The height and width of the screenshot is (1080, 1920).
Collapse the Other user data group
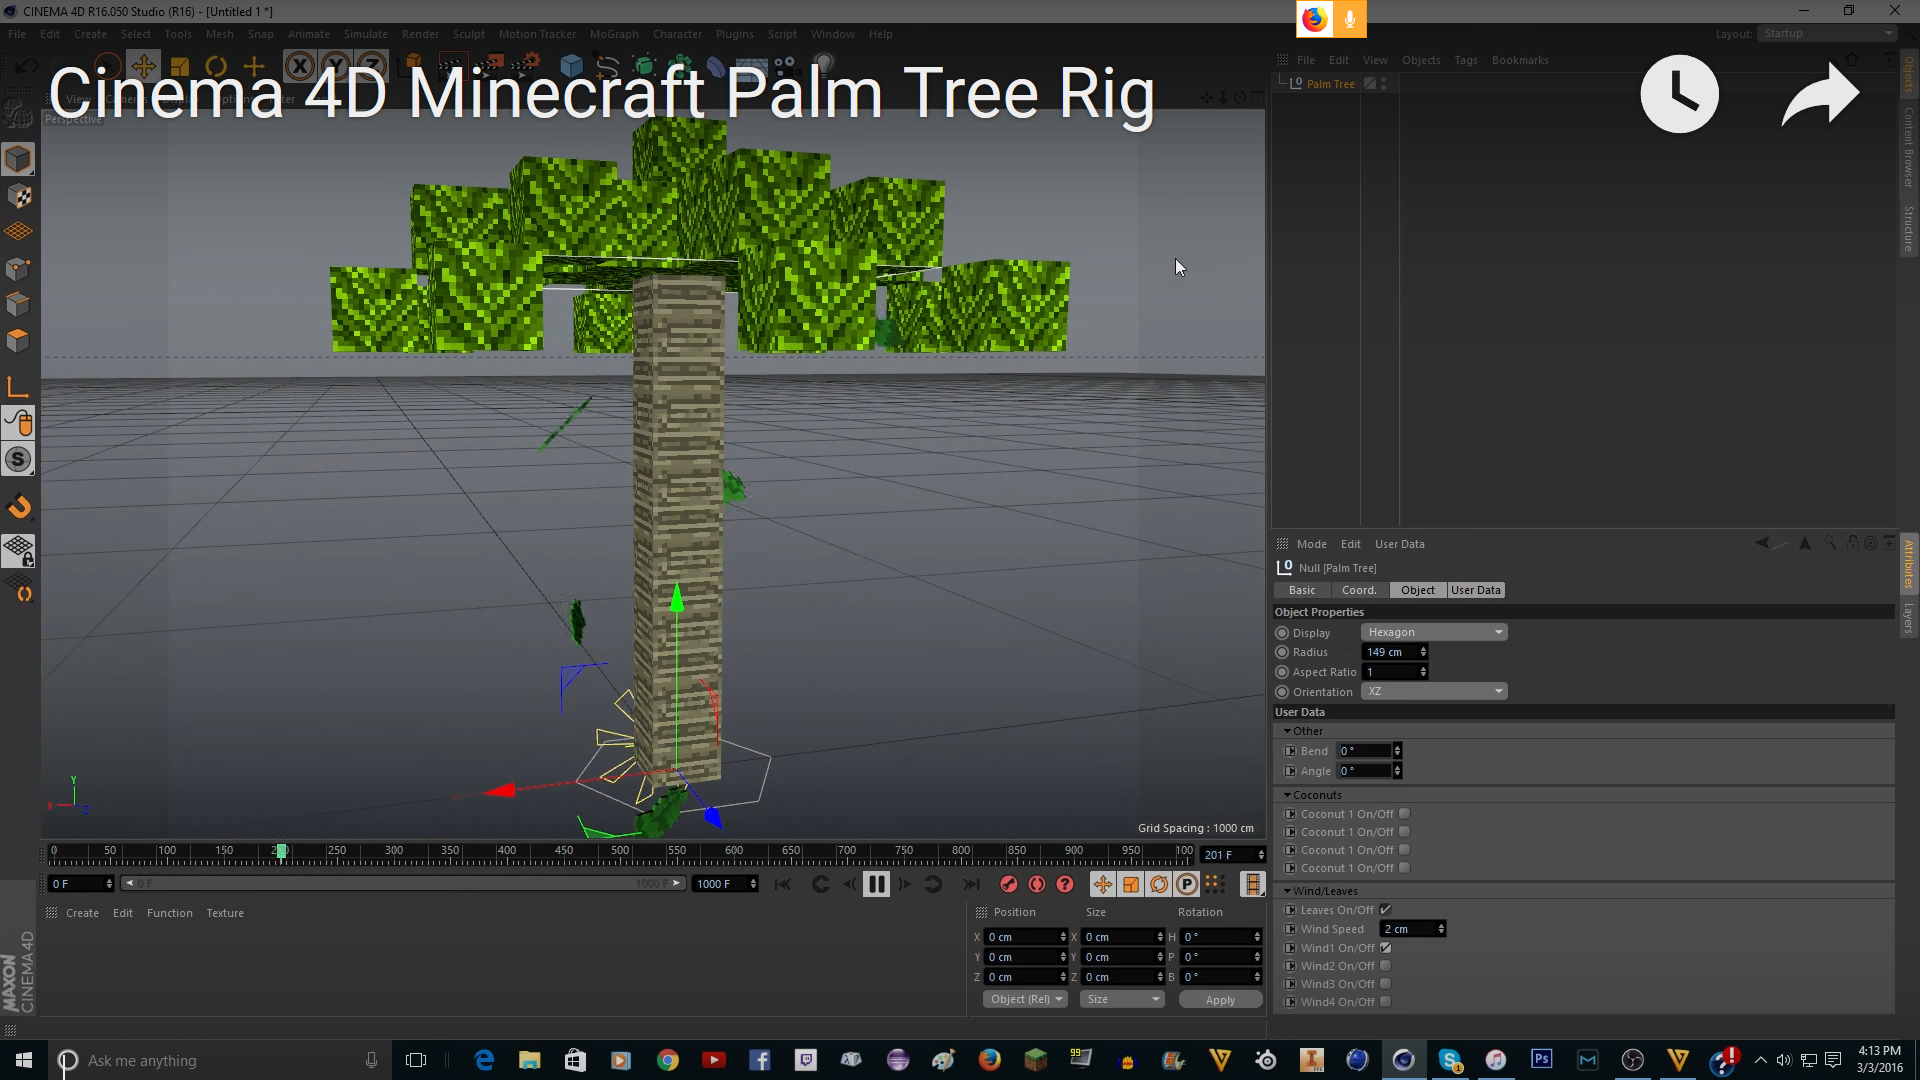[x=1287, y=731]
